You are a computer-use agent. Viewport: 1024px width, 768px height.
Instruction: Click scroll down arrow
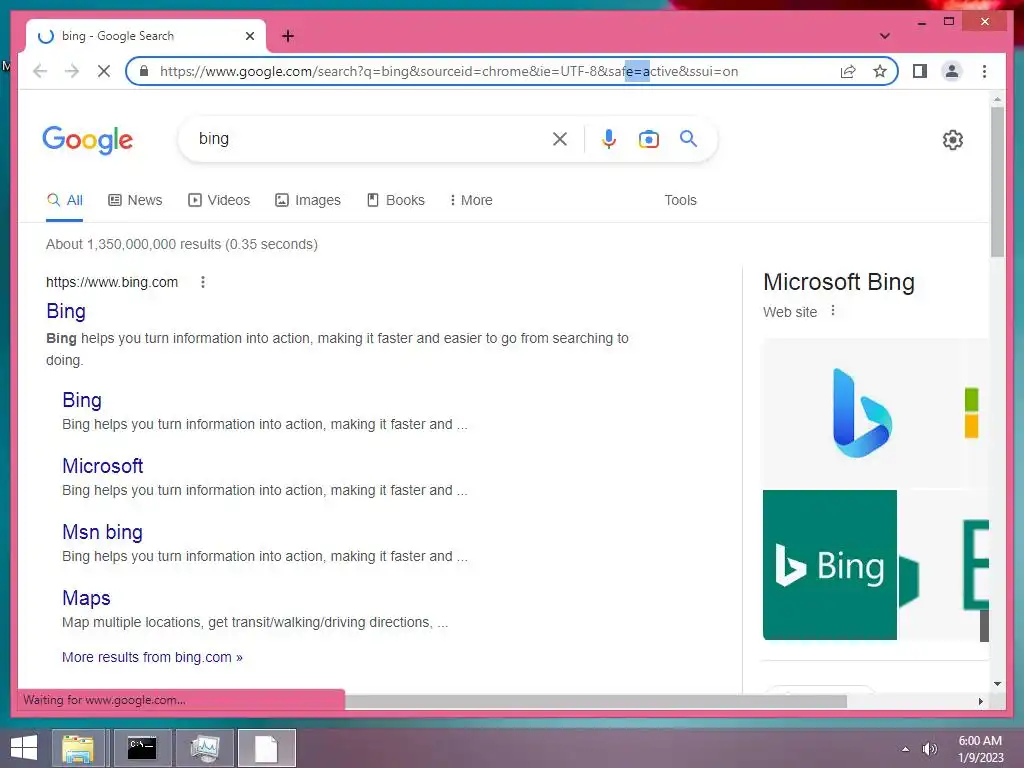pyautogui.click(x=997, y=684)
